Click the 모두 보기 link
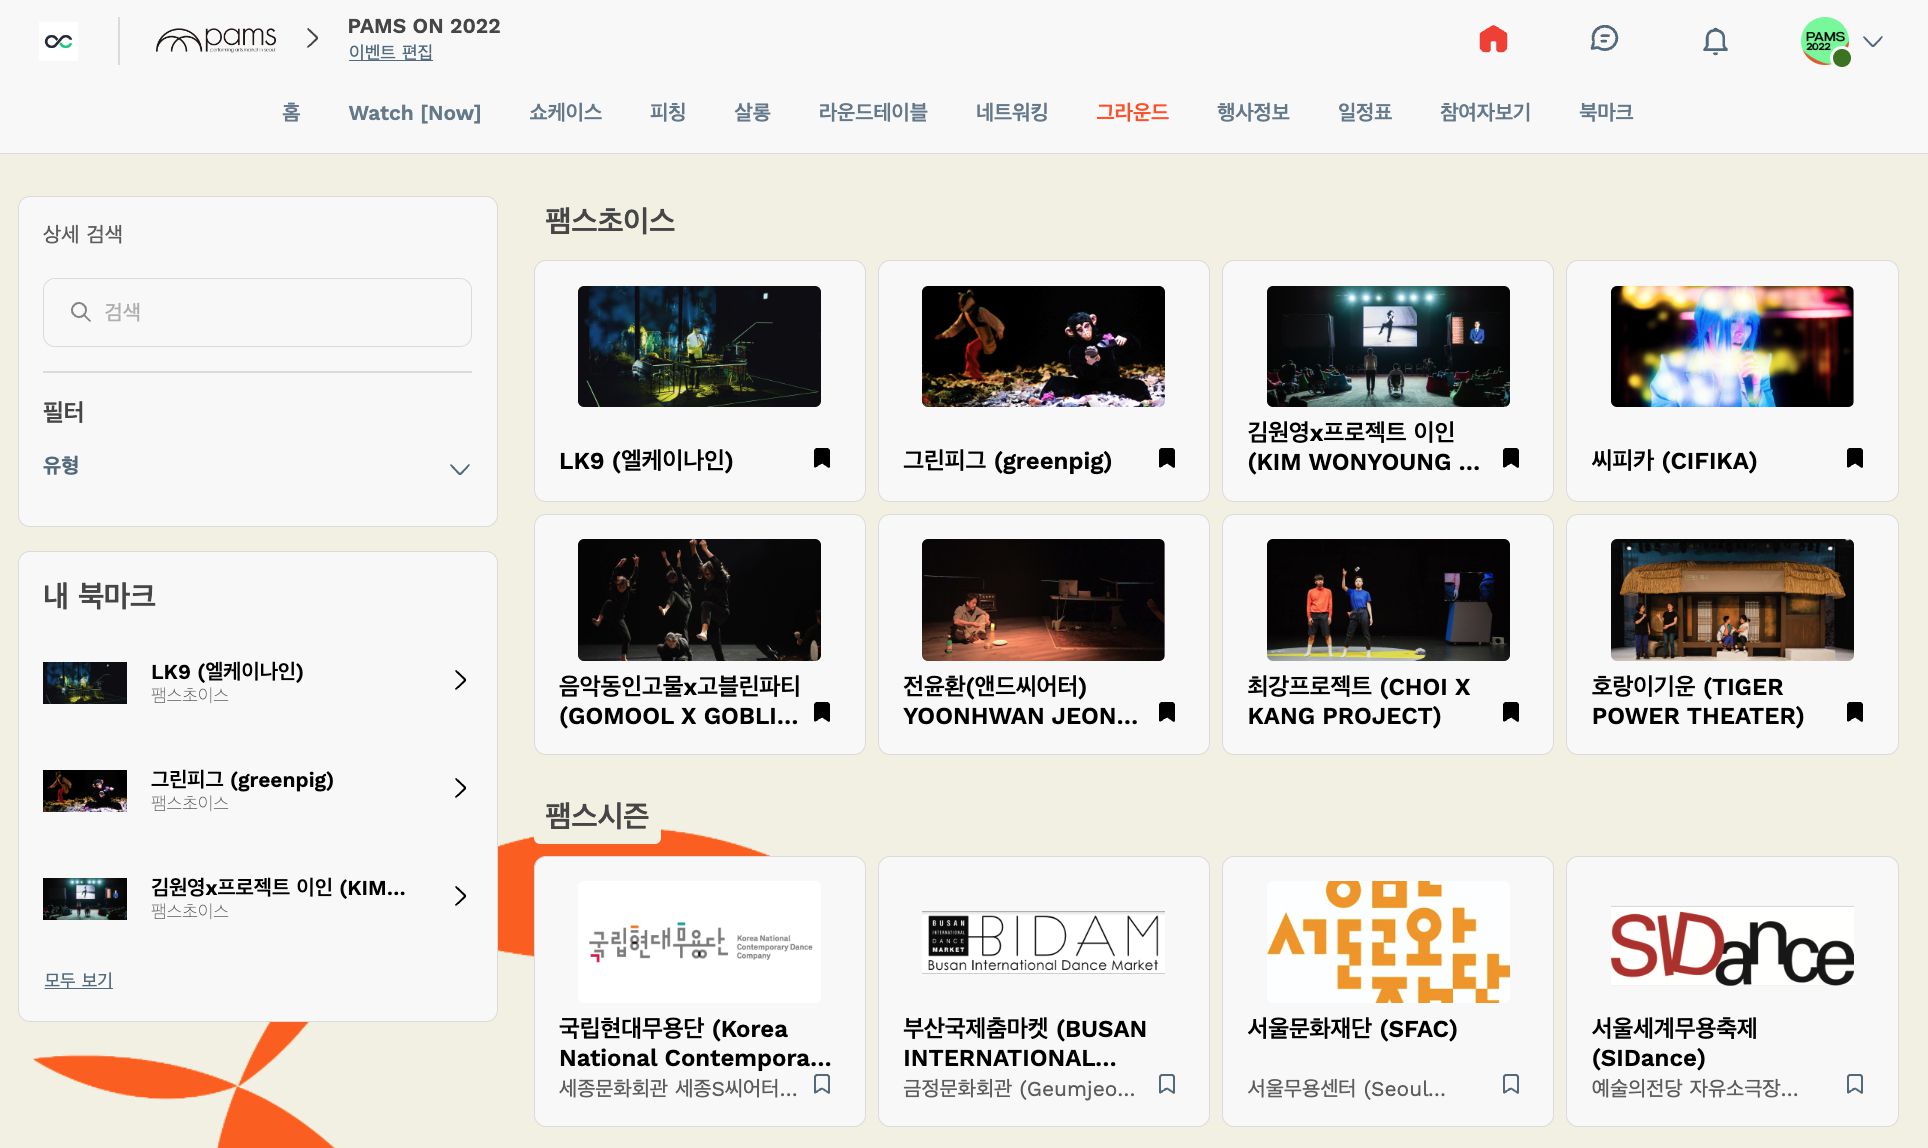This screenshot has height=1148, width=1928. pyautogui.click(x=78, y=980)
